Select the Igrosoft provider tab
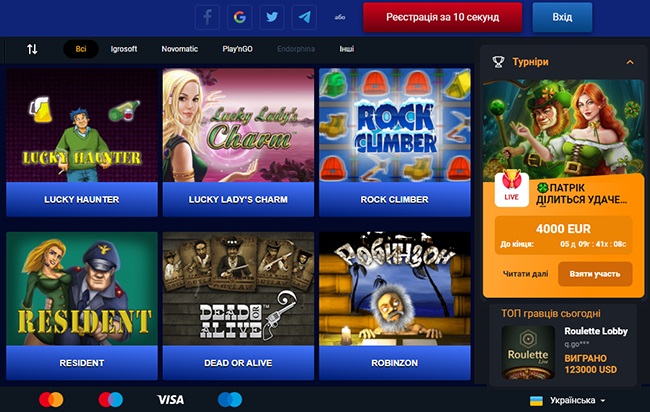The height and width of the screenshot is (412, 650). (x=124, y=49)
